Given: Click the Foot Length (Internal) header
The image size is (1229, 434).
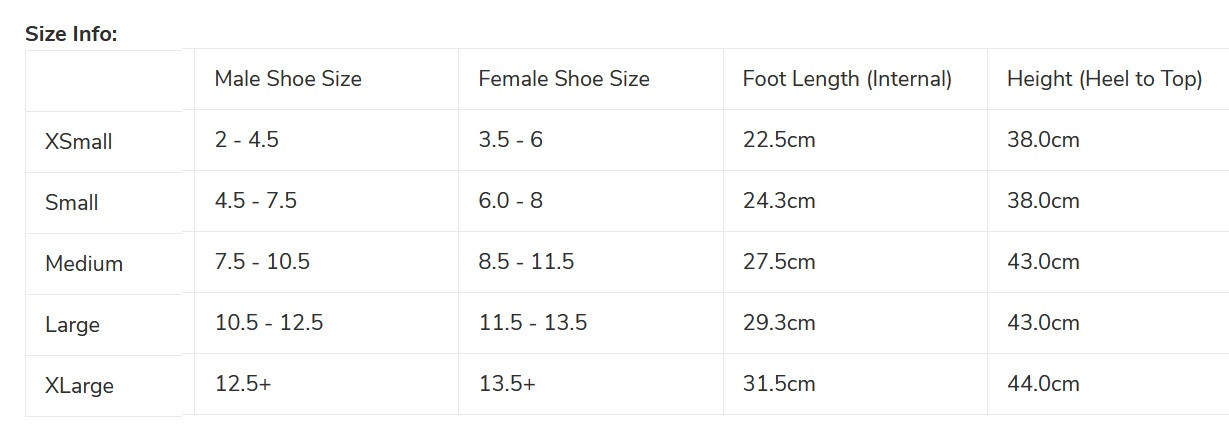Looking at the screenshot, I should click(847, 79).
